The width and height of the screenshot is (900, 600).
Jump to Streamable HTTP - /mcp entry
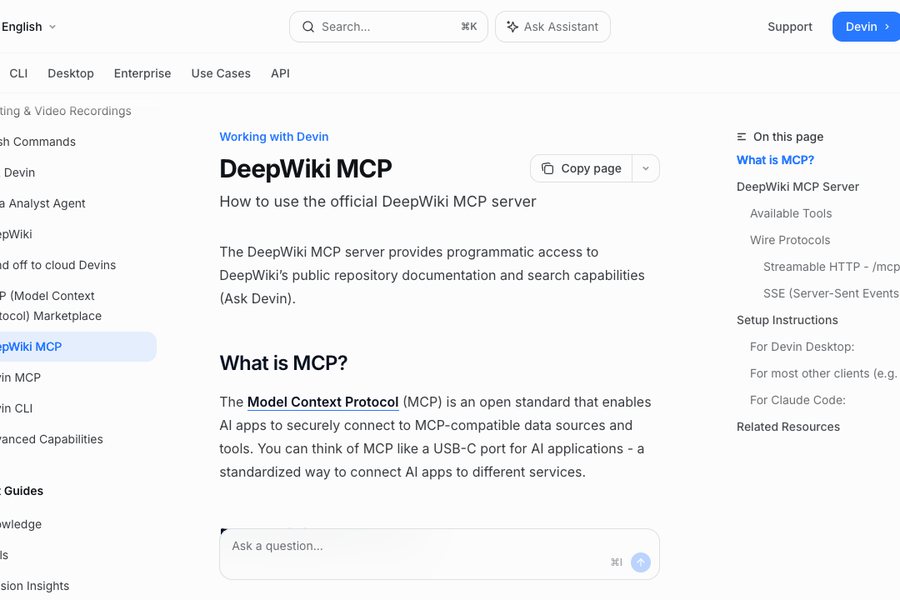click(x=831, y=266)
